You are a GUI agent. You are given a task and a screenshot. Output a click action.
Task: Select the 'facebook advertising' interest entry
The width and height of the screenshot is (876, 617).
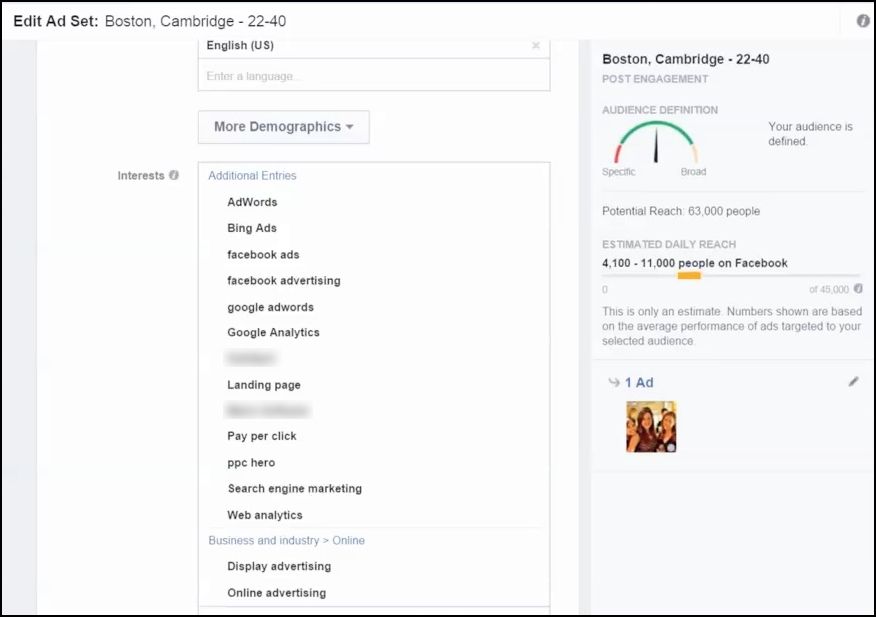click(x=284, y=281)
